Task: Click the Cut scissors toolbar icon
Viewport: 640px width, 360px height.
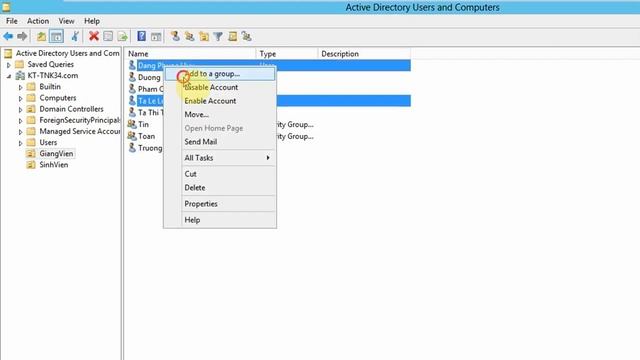Action: (75, 36)
